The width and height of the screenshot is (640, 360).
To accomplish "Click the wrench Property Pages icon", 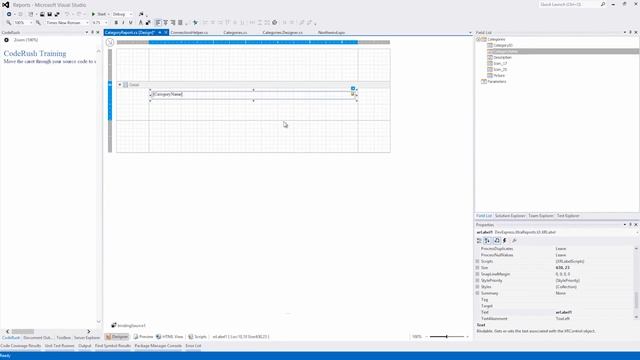I will click(x=514, y=241).
